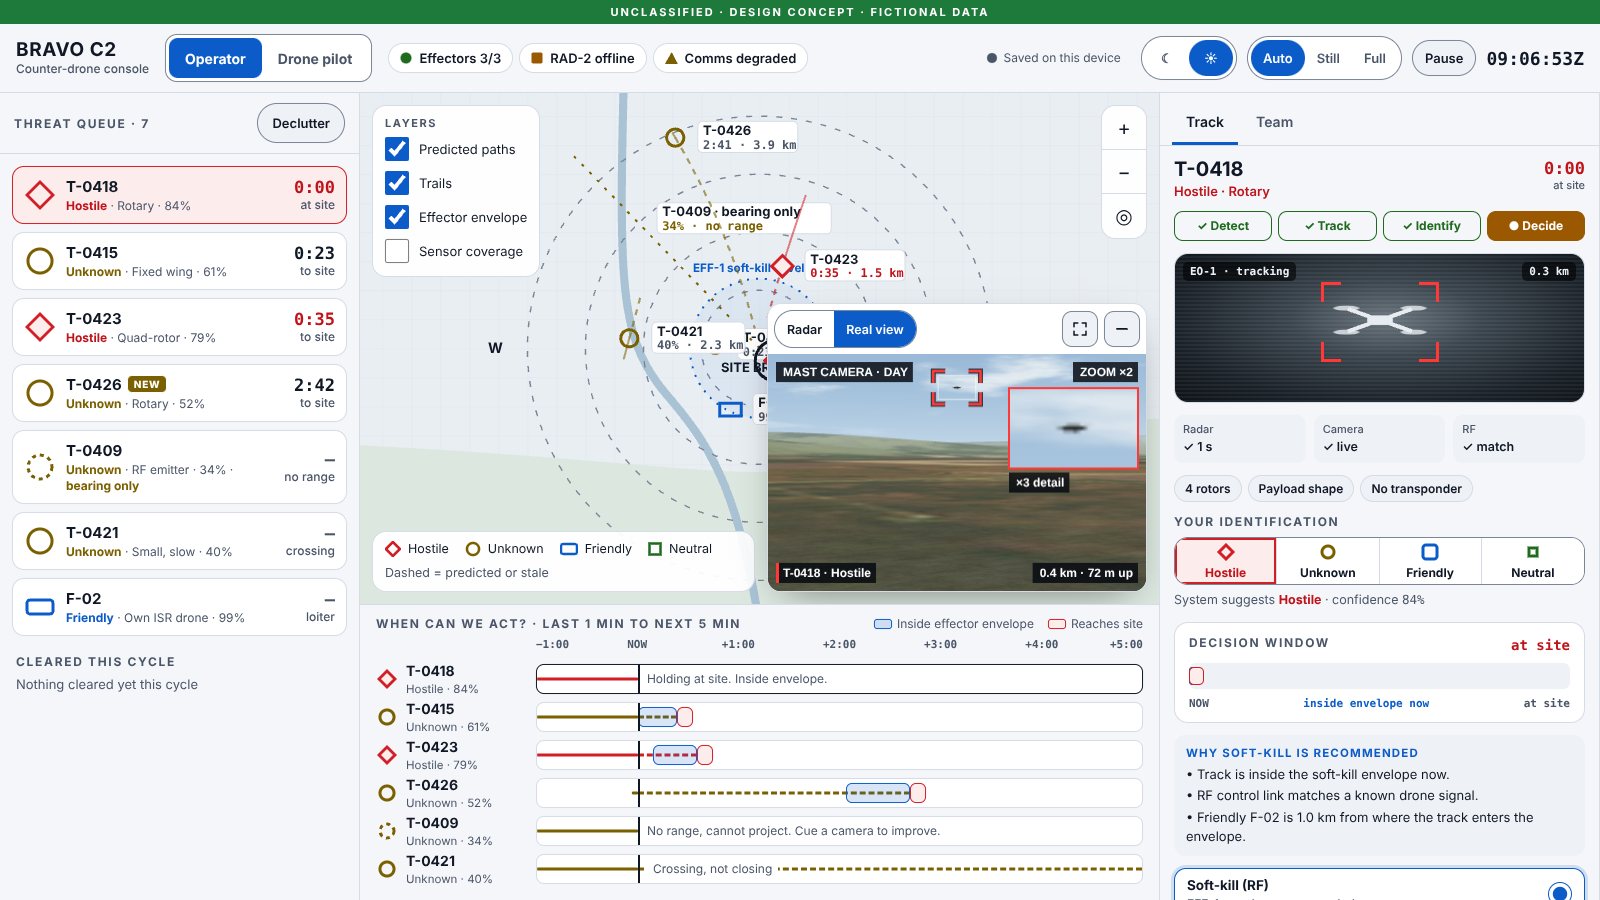The image size is (1600, 900).
Task: Switch camera panel to Real view
Action: coord(874,329)
